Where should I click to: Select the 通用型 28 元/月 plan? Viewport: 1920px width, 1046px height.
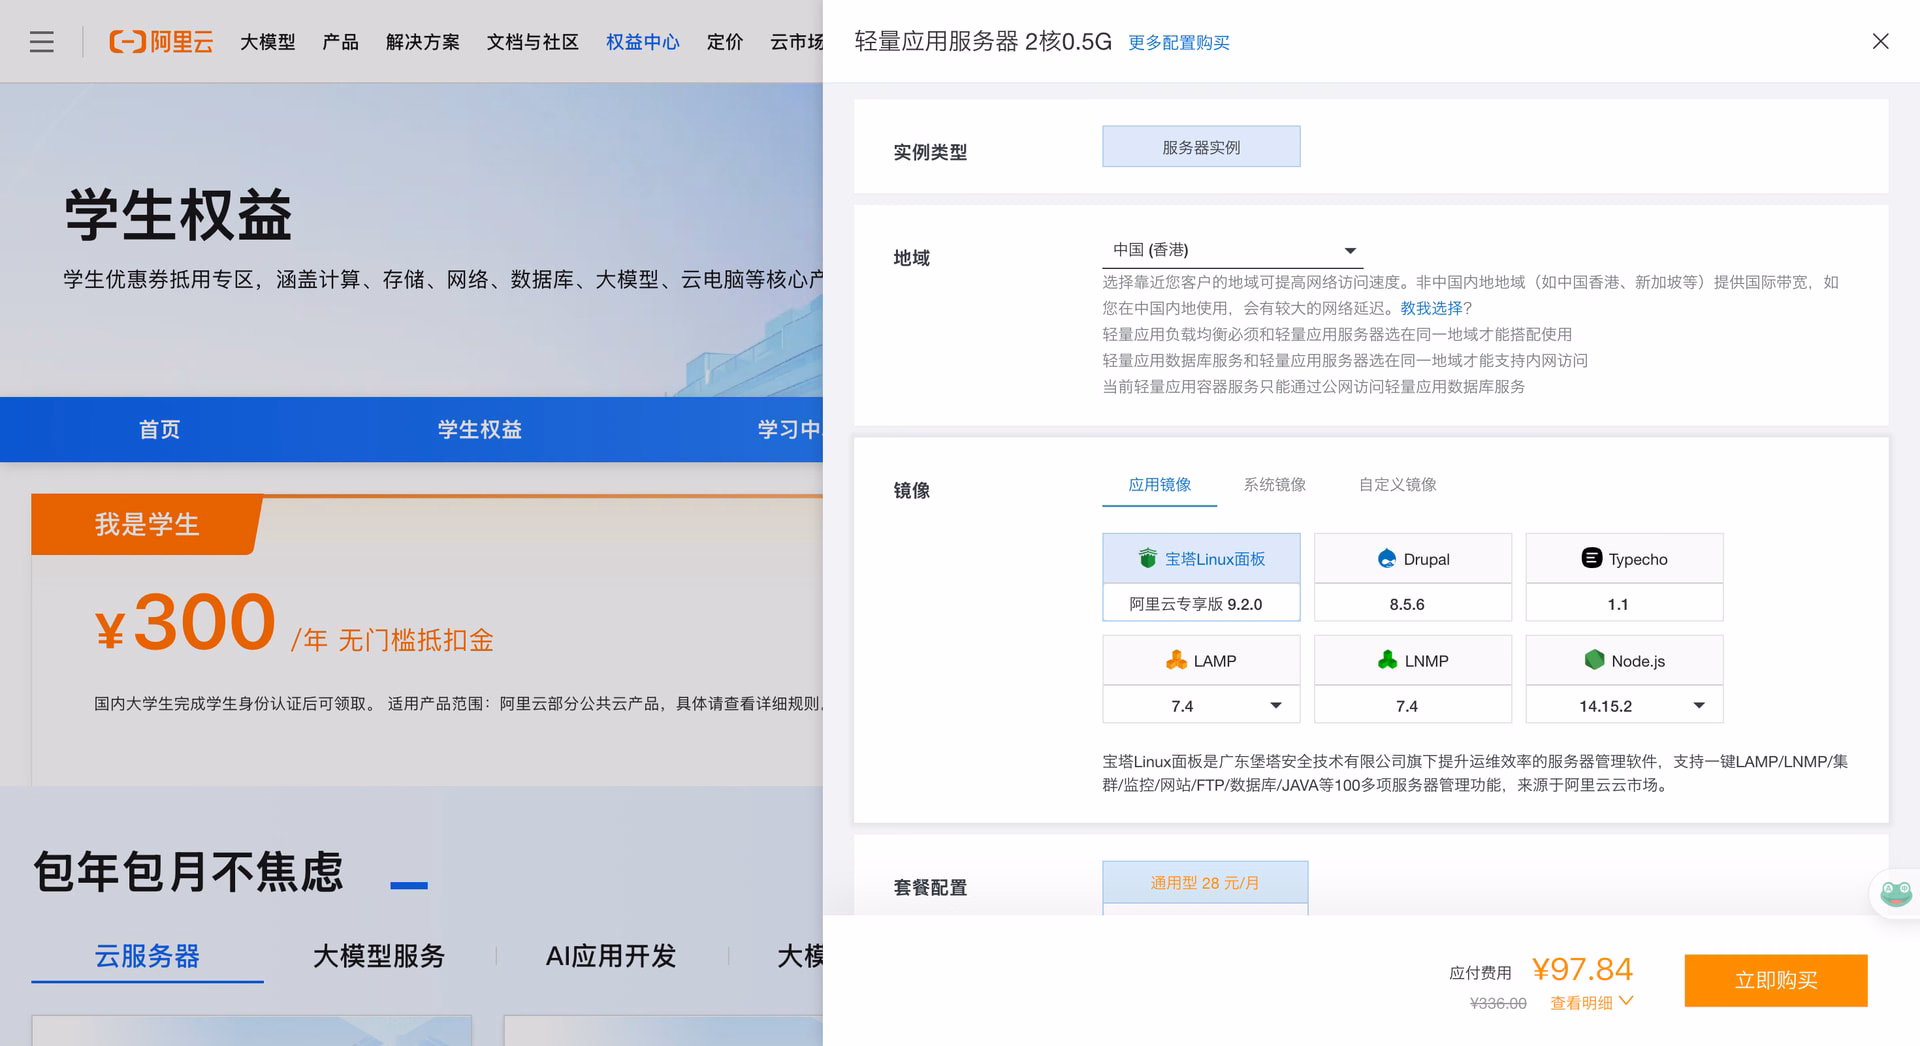pos(1205,883)
